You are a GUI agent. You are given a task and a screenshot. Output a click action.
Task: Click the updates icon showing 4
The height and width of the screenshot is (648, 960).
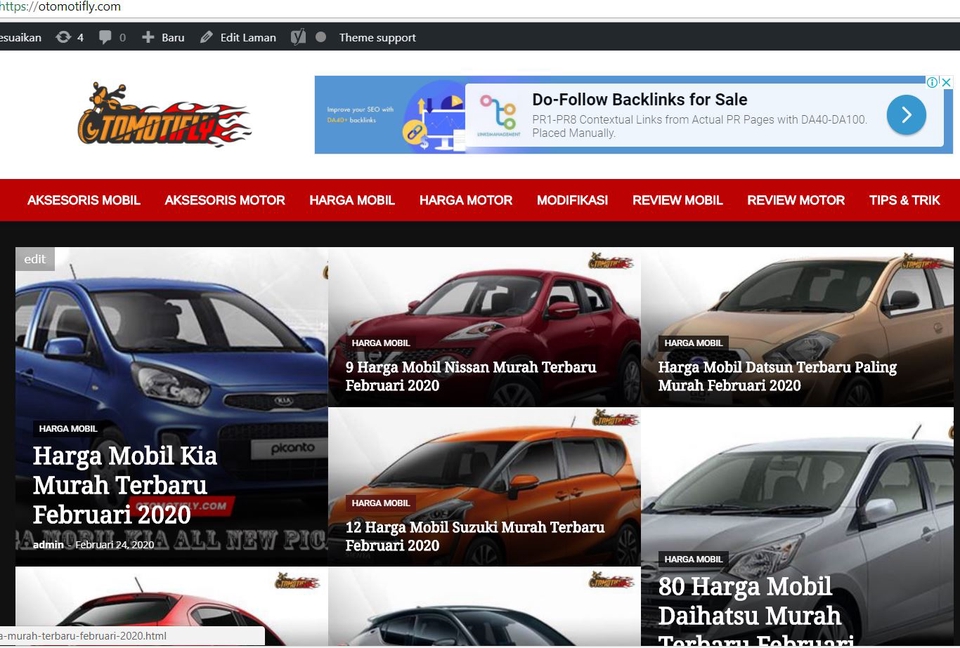tap(69, 37)
